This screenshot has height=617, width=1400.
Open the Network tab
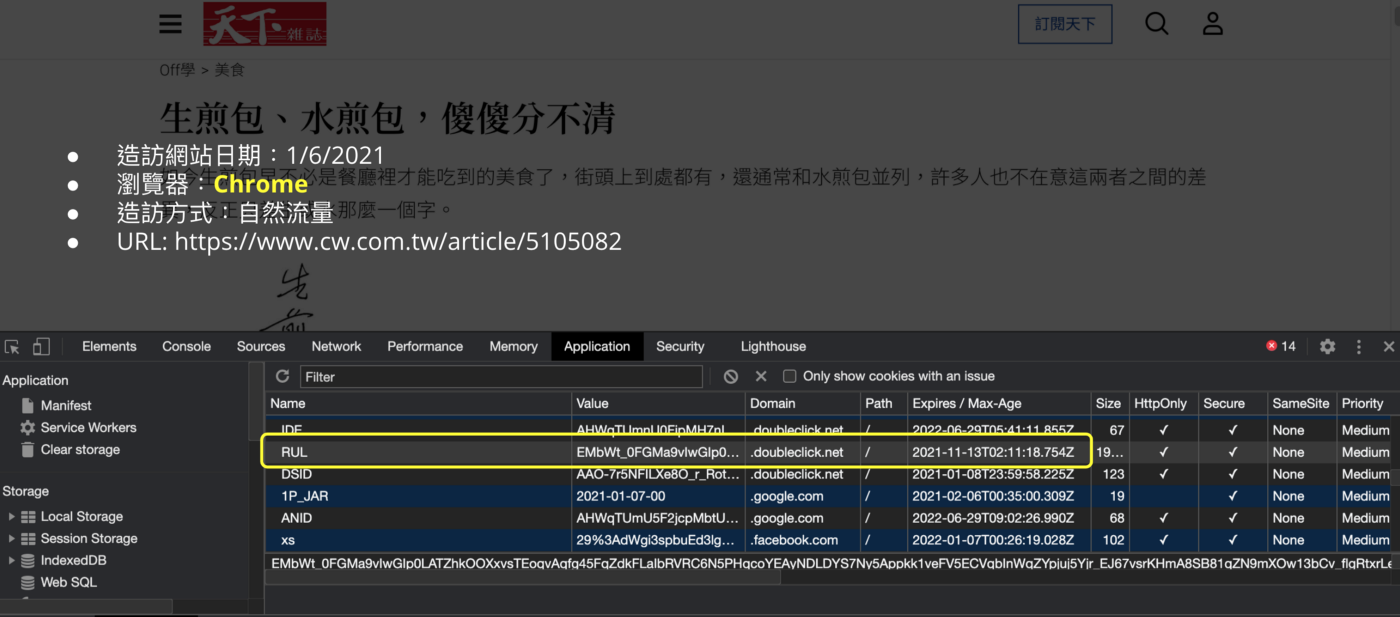[x=336, y=347]
